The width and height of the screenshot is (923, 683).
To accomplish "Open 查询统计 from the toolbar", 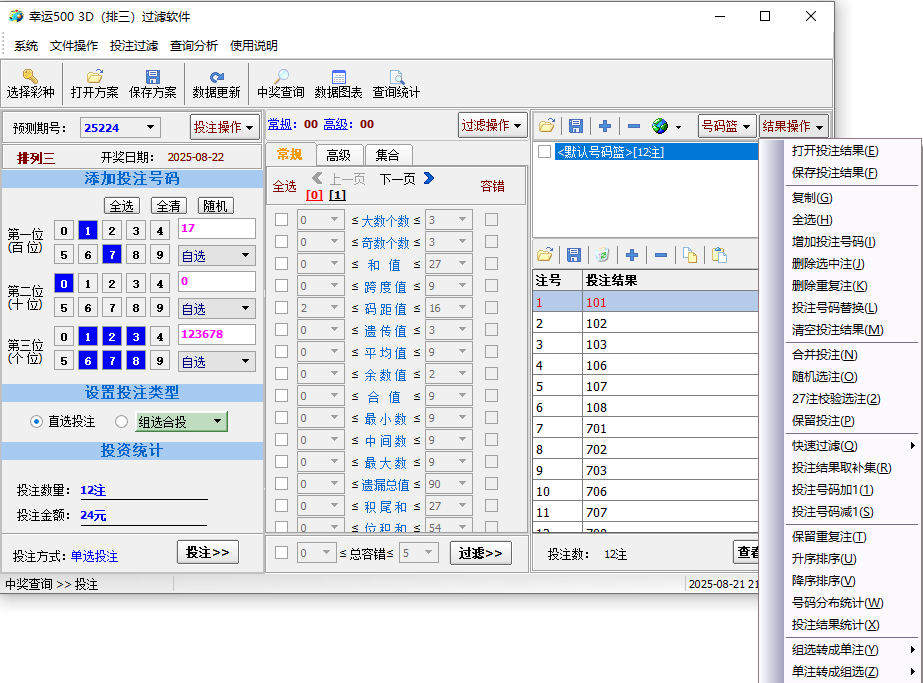I will click(x=396, y=77).
